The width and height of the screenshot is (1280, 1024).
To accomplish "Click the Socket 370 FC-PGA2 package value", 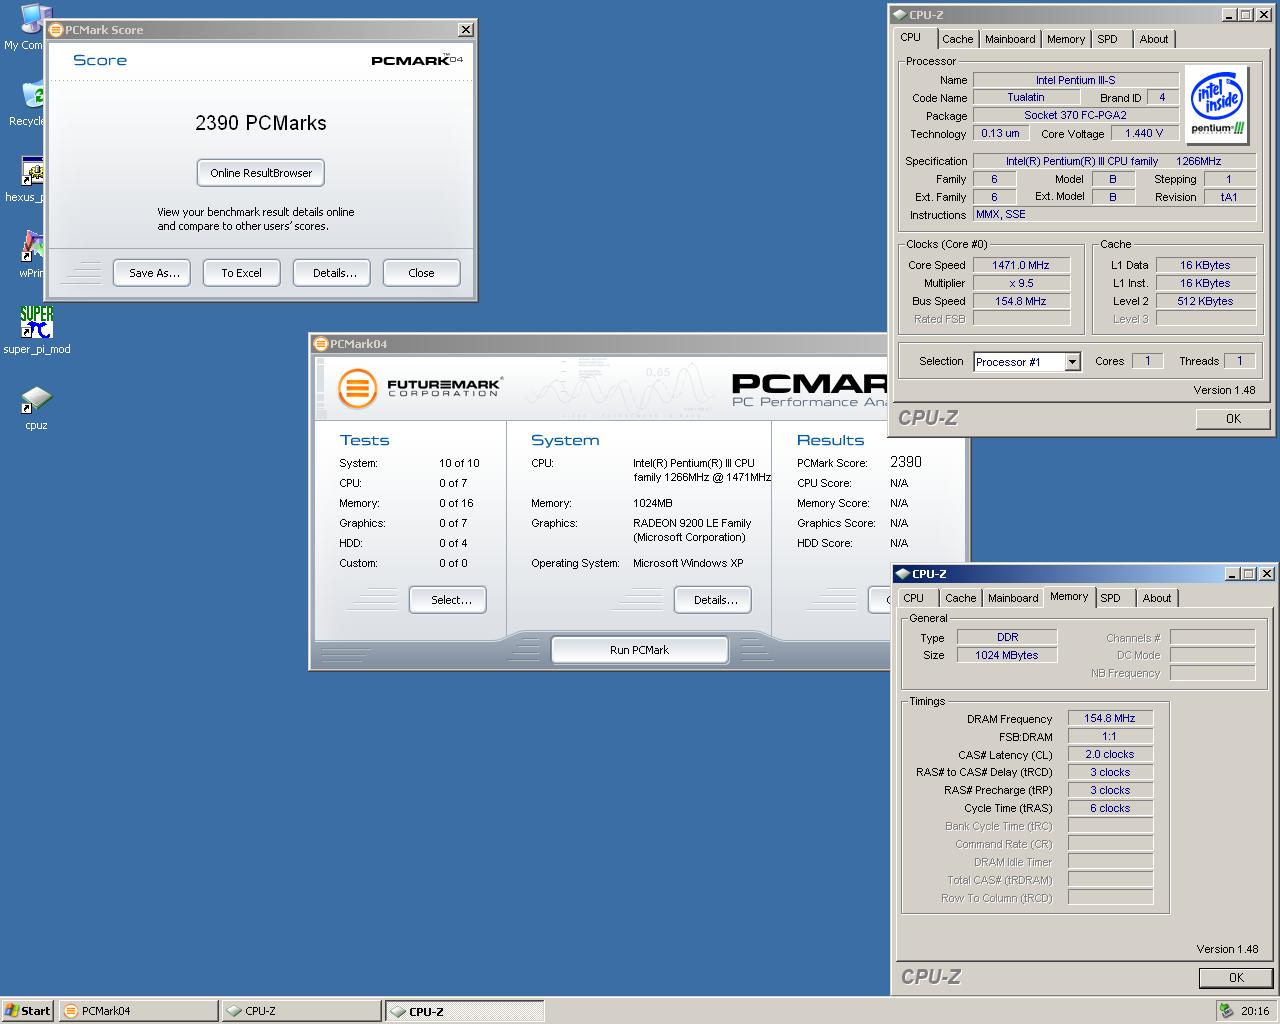I will pyautogui.click(x=1076, y=116).
